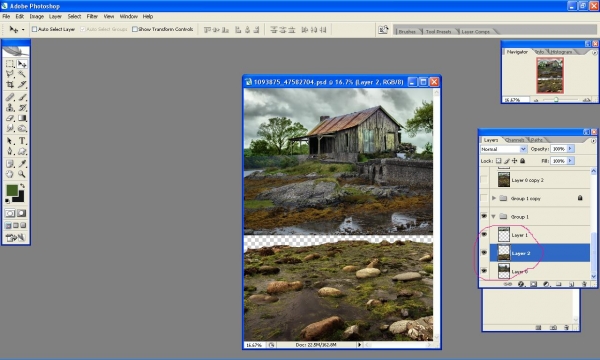Click the foreground green color swatch
The width and height of the screenshot is (600, 360).
pyautogui.click(x=12, y=190)
